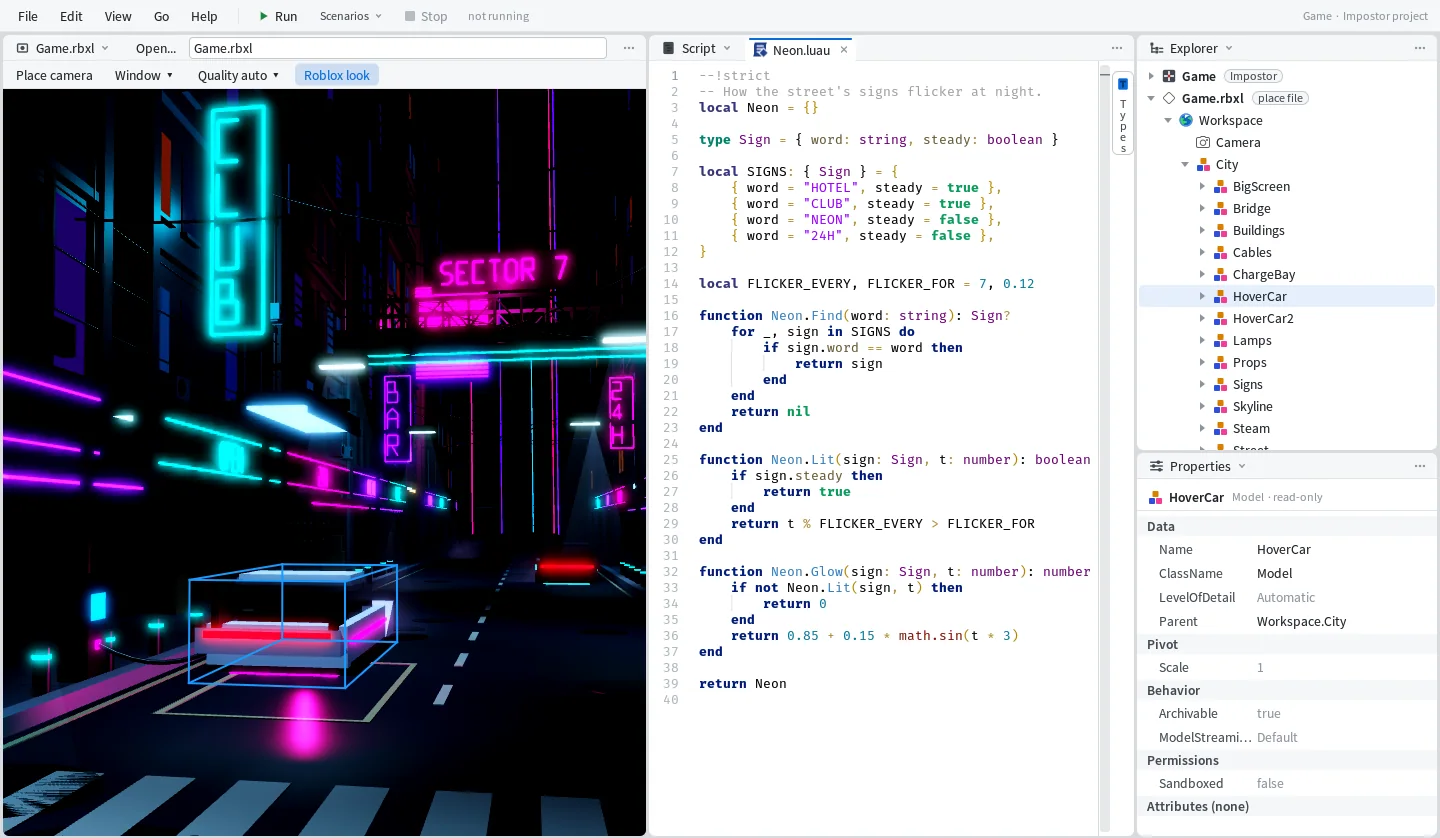1440x838 pixels.
Task: Open the Properties panel more options menu
Action: [1419, 466]
